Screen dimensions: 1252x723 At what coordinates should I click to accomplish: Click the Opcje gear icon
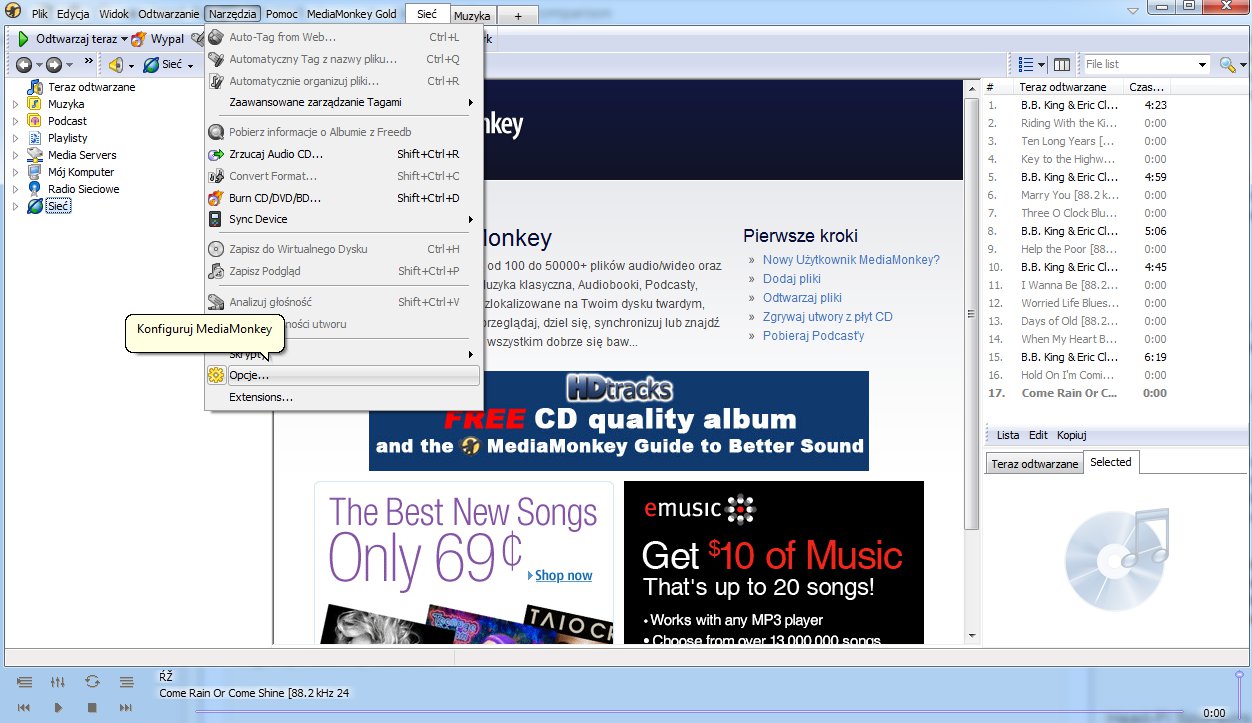click(215, 375)
